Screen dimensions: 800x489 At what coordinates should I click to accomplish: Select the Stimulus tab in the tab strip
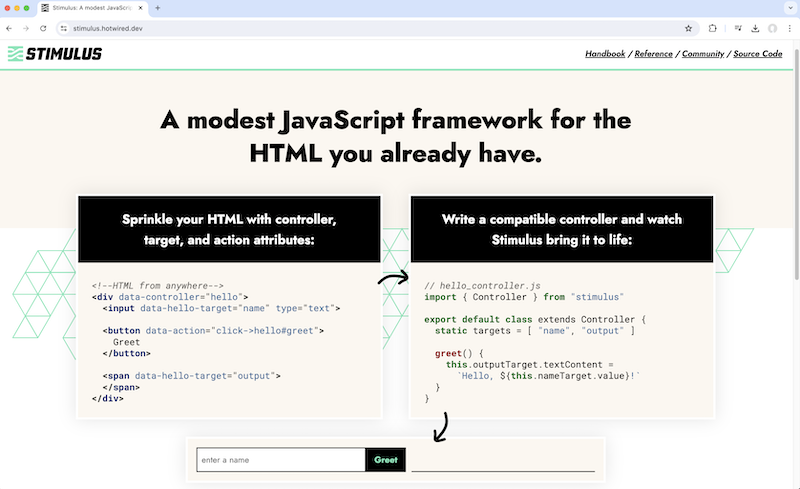(90, 8)
